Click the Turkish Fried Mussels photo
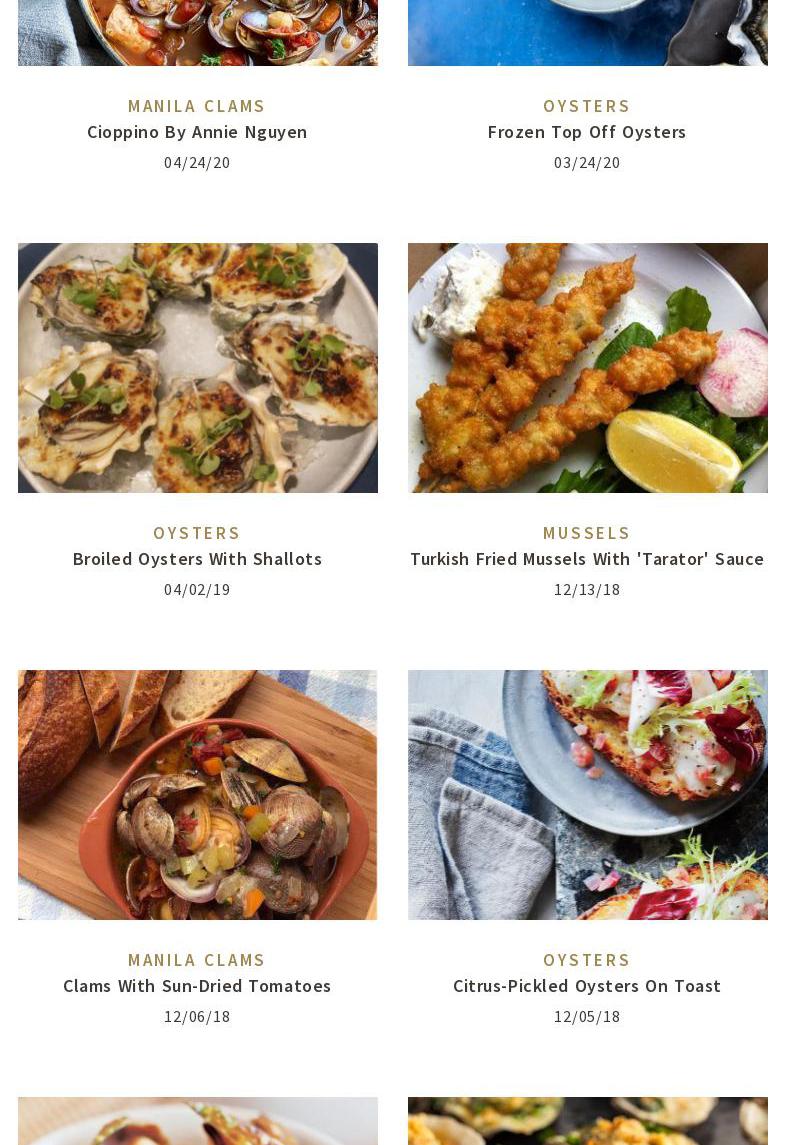785x1145 pixels. pos(588,368)
